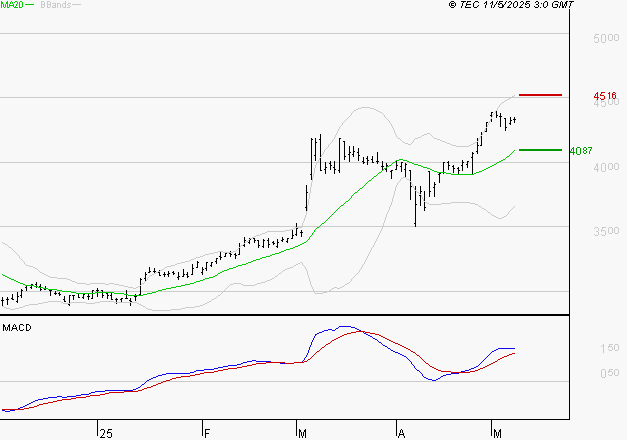The height and width of the screenshot is (440, 627).
Task: Click the 5000 price axis label
Action: click(606, 38)
